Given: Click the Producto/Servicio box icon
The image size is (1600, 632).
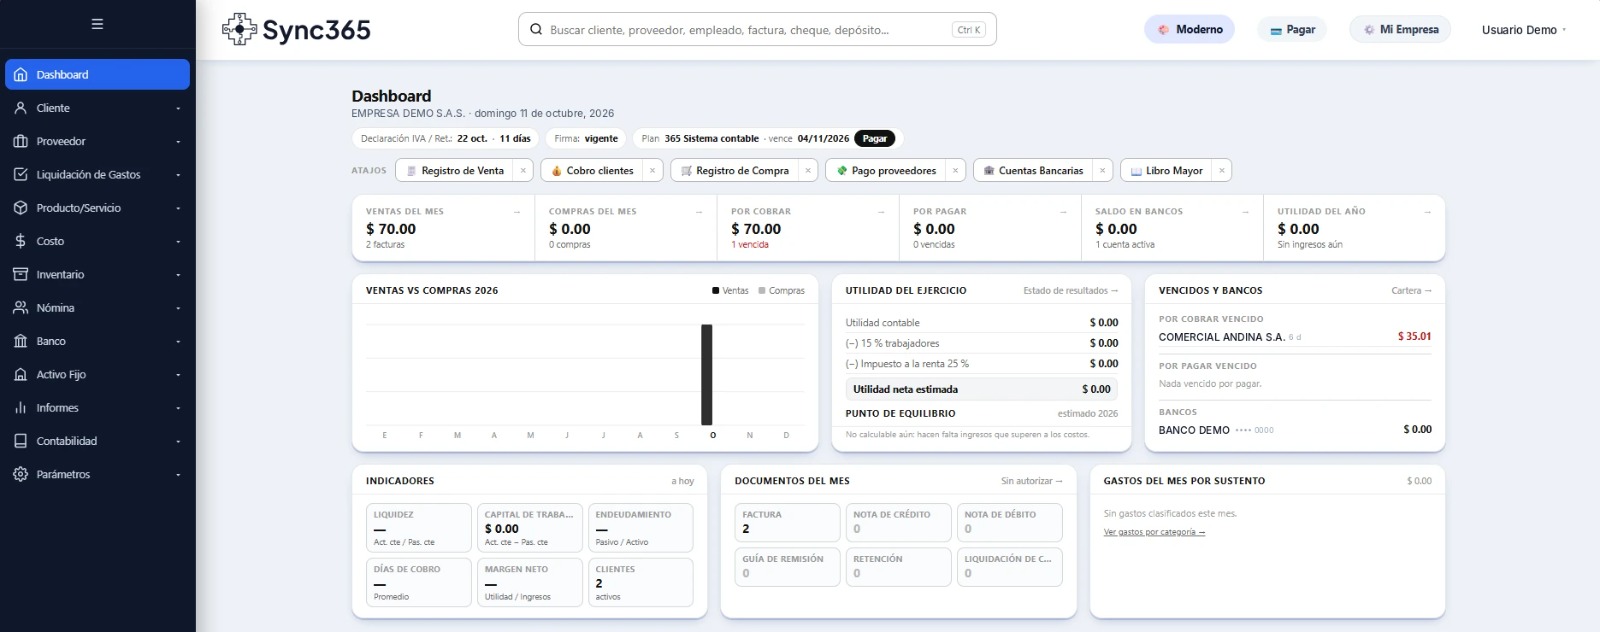Looking at the screenshot, I should tap(20, 208).
